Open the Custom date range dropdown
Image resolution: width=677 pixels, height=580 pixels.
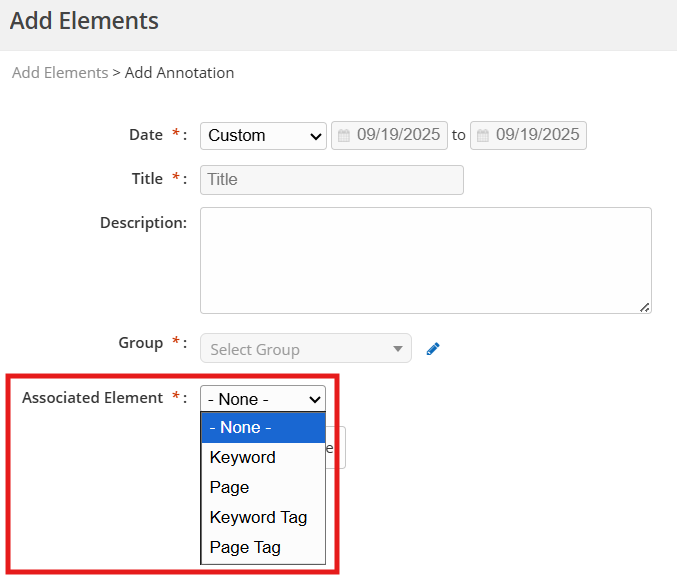263,136
